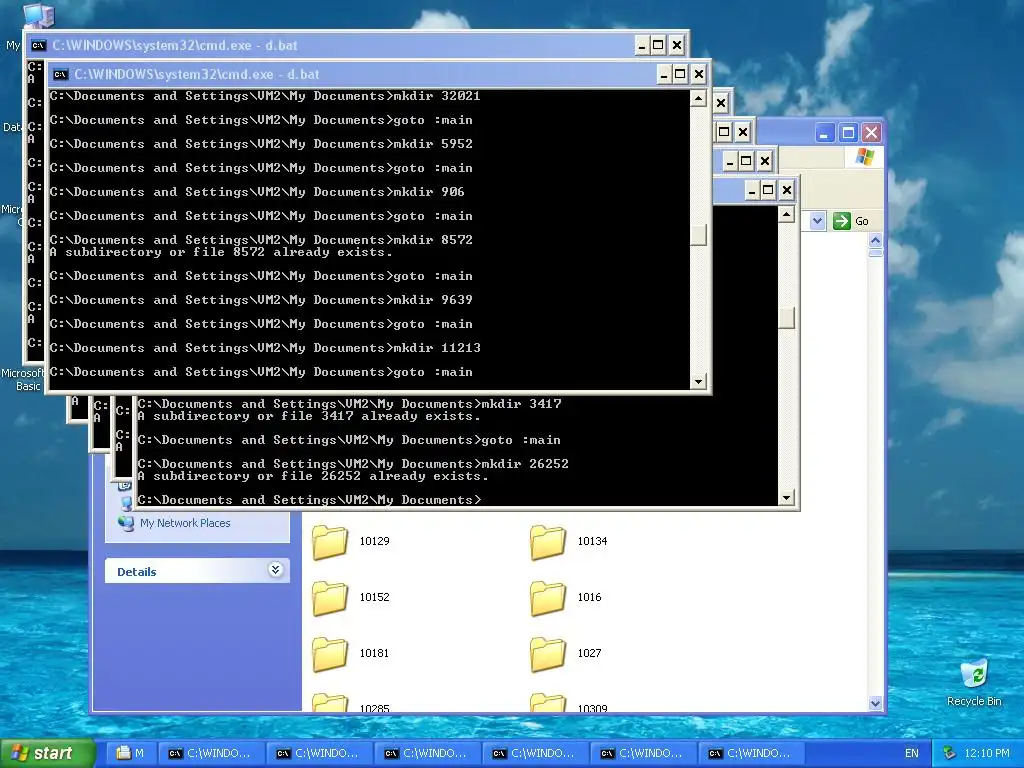
Task: Maximize the front d.bat cmd window
Action: pyautogui.click(x=680, y=74)
